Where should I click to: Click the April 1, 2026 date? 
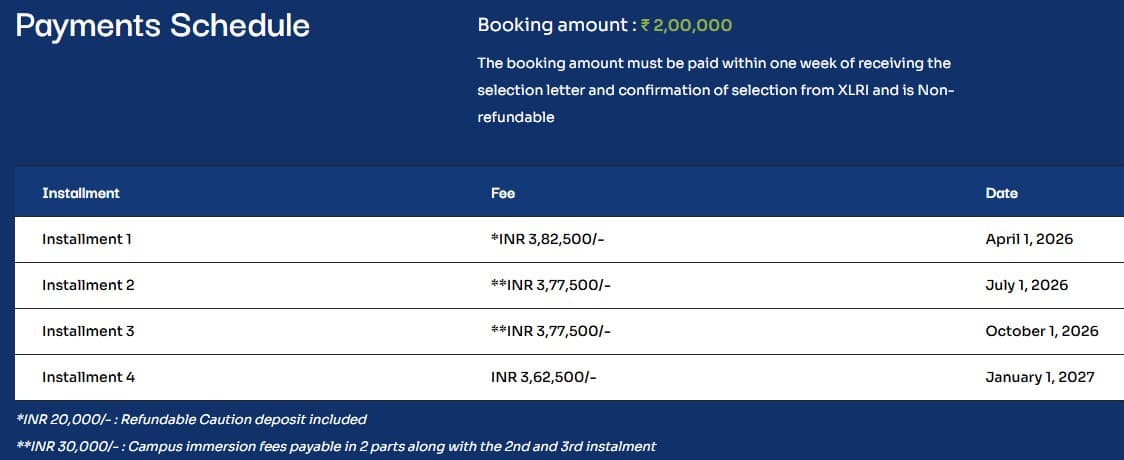[1029, 239]
